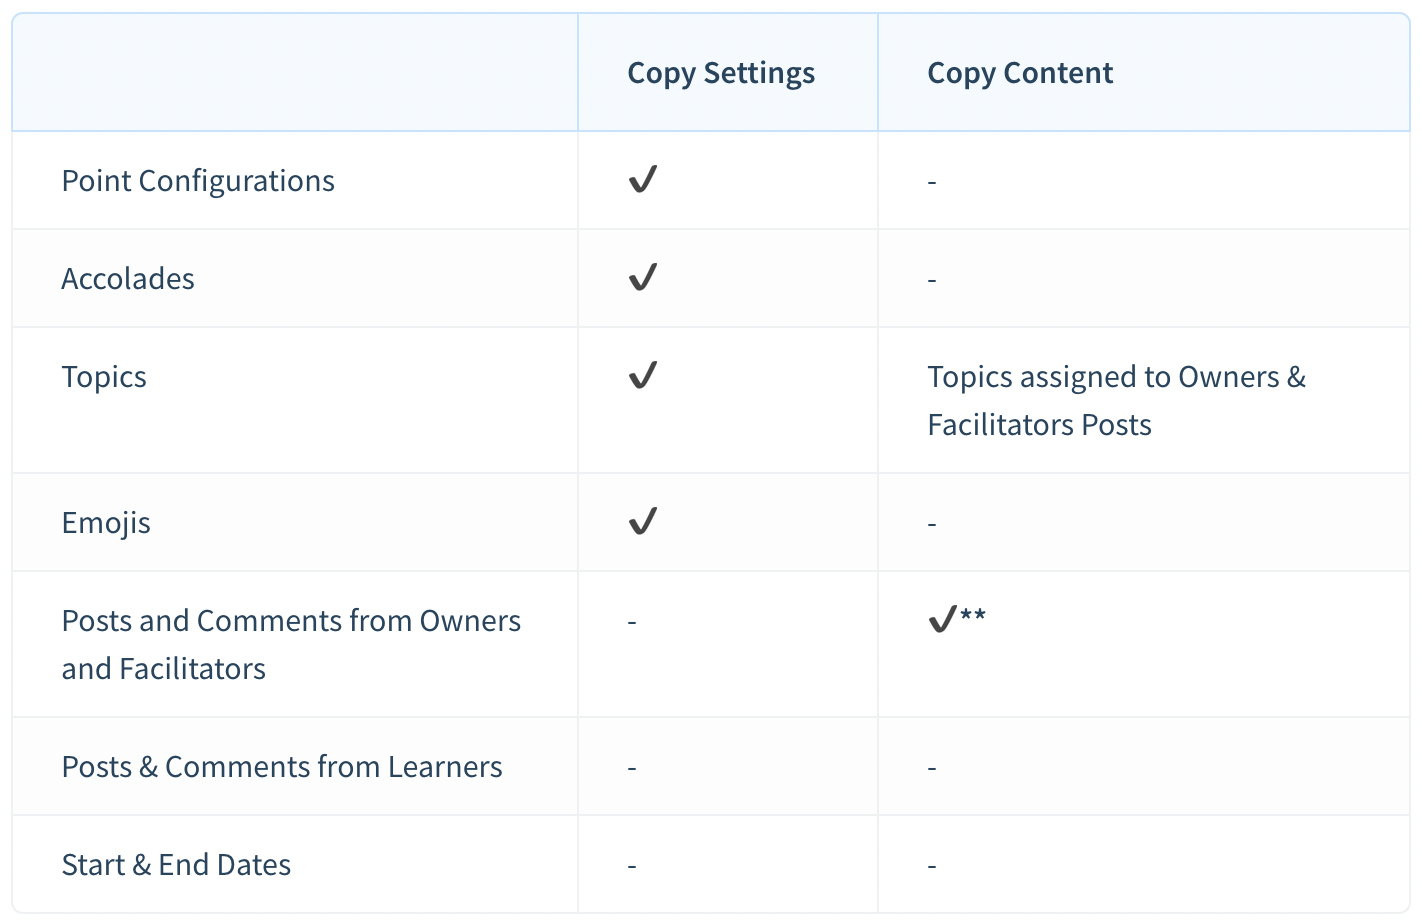Viewport: 1422px width, 924px height.
Task: Select Posts and Comments from Owners and Facilitators
Action: click(291, 644)
